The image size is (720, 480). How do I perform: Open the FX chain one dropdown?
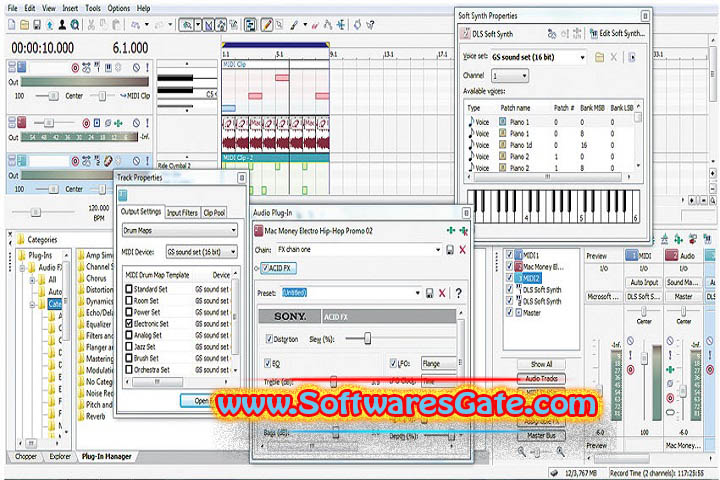tap(438, 249)
